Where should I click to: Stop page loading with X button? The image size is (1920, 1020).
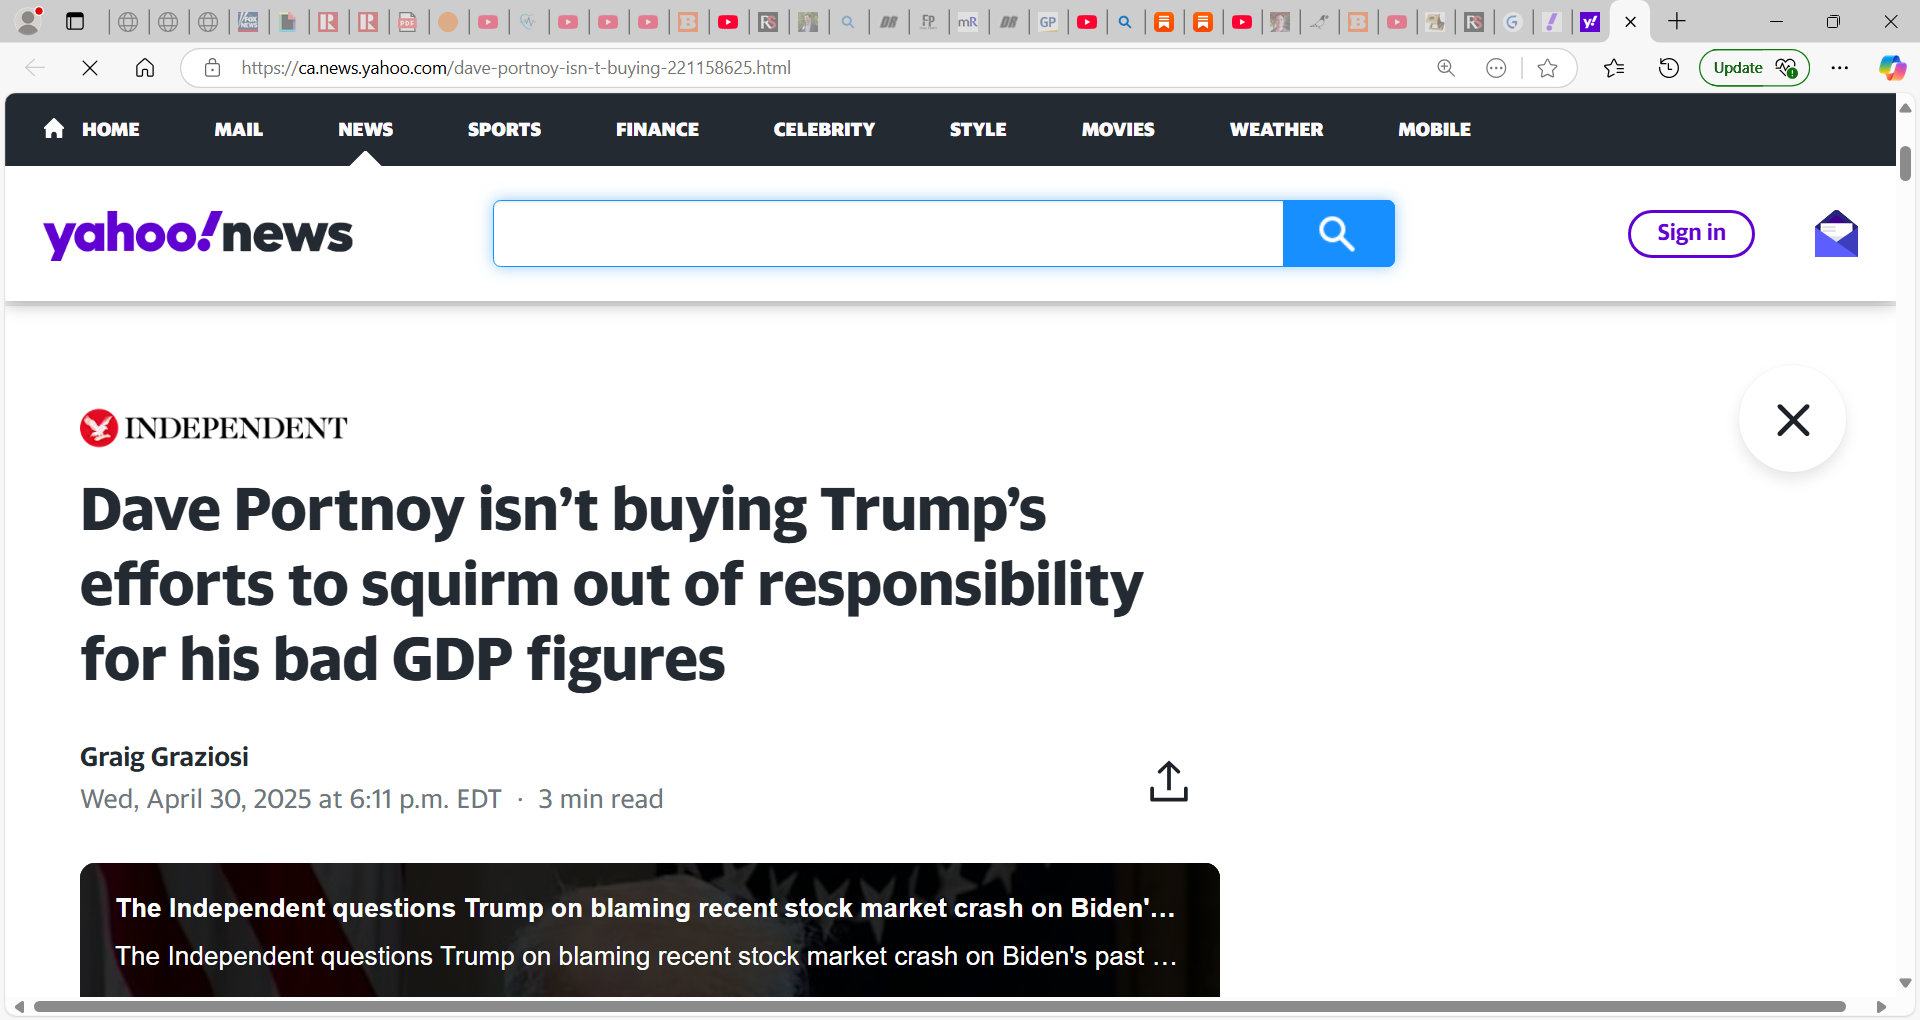pos(90,68)
